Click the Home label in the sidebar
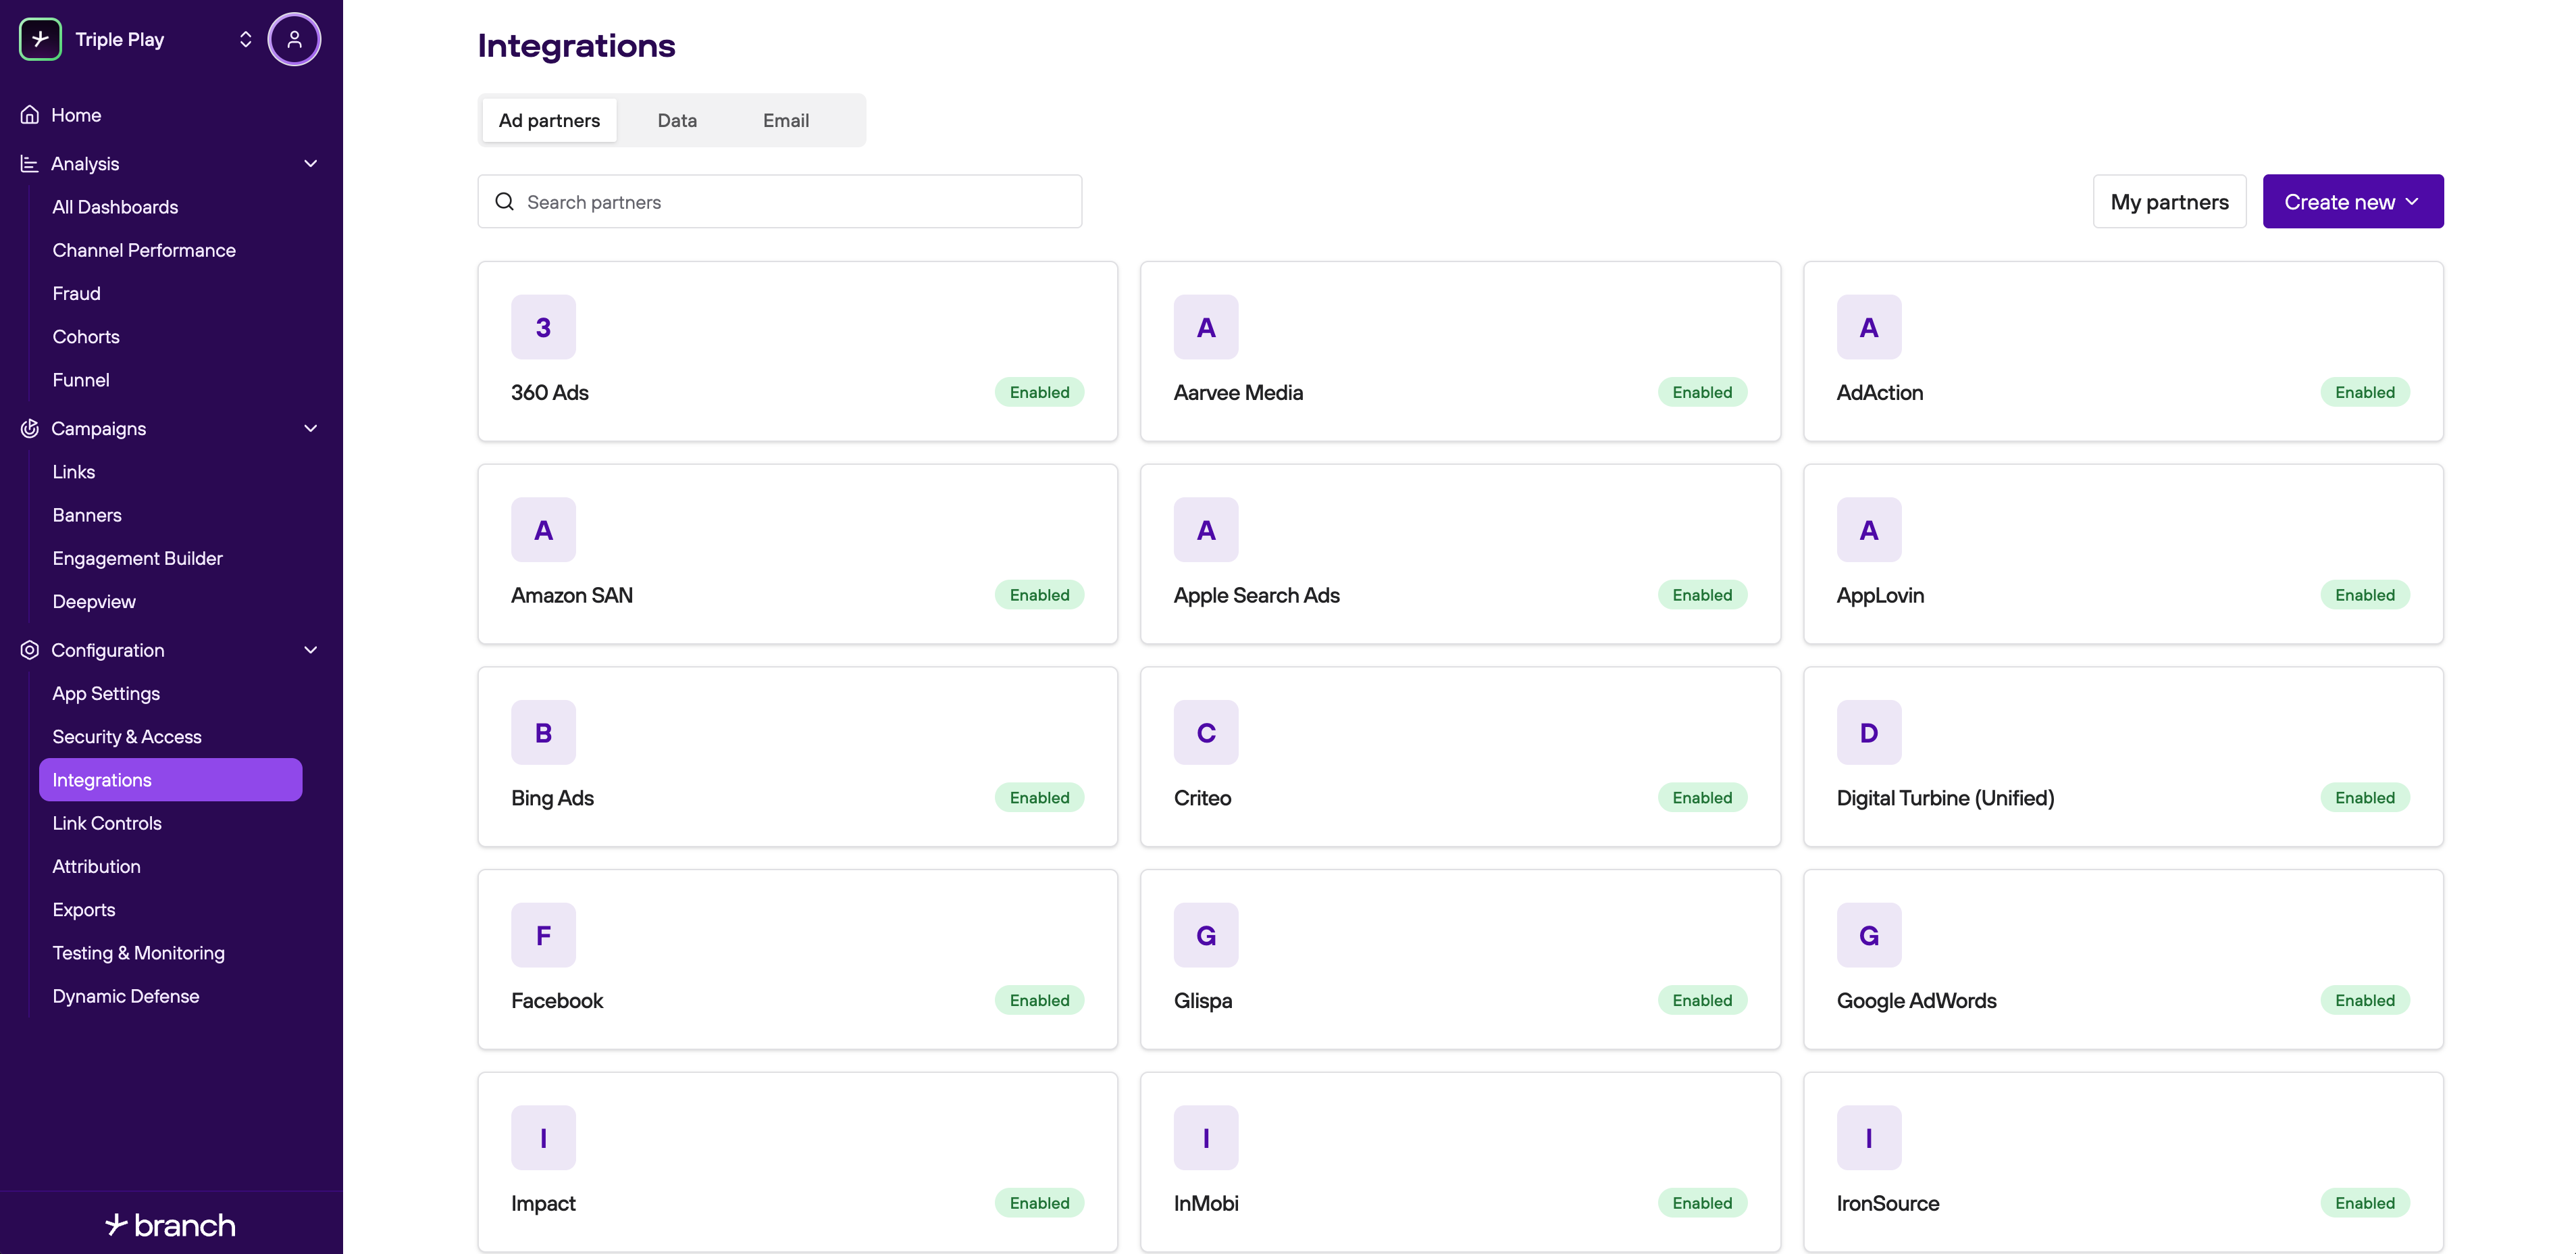This screenshot has height=1254, width=2576. [76, 115]
